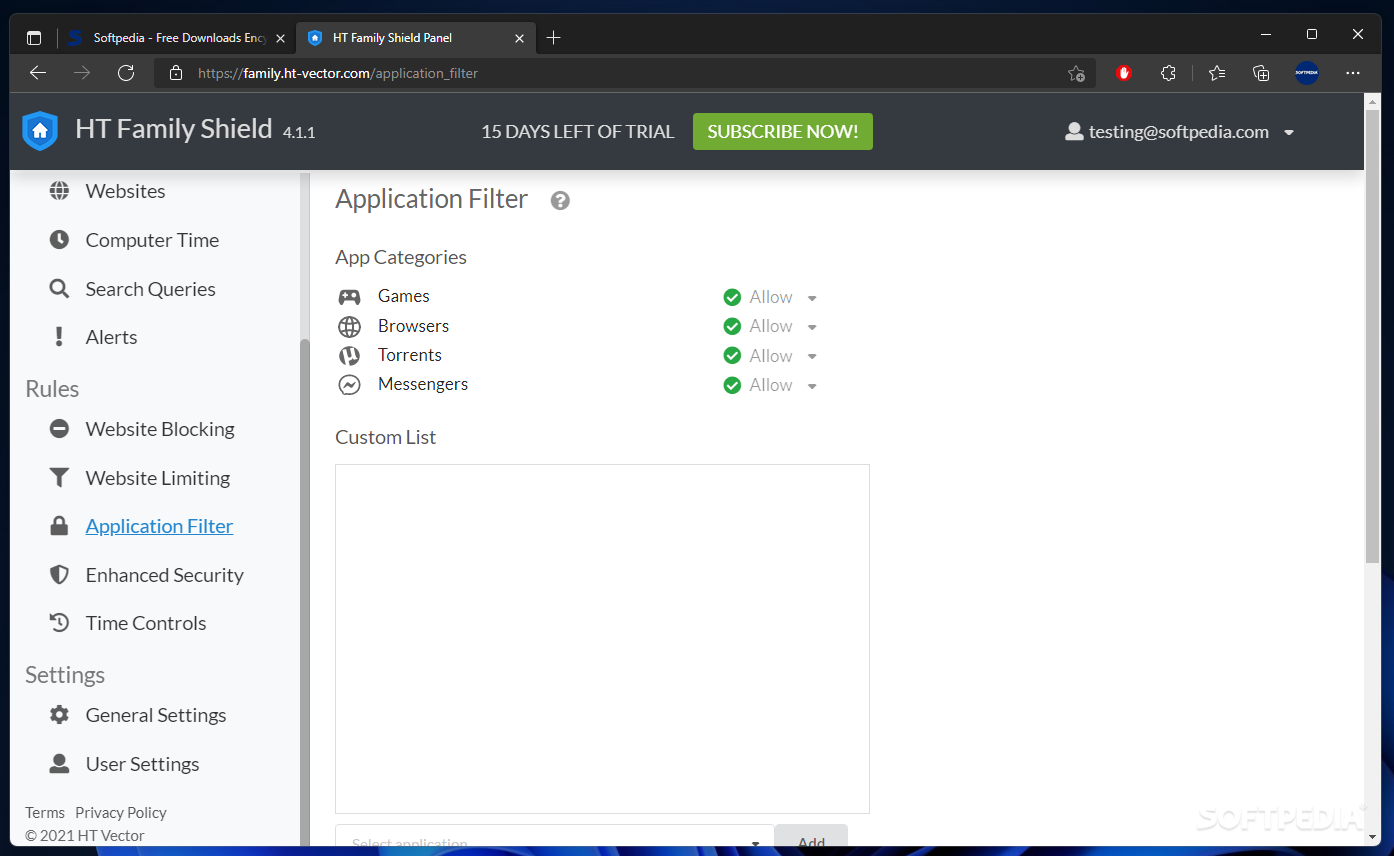Expand the Torrents Allow dropdown
The width and height of the screenshot is (1394, 856).
point(812,357)
